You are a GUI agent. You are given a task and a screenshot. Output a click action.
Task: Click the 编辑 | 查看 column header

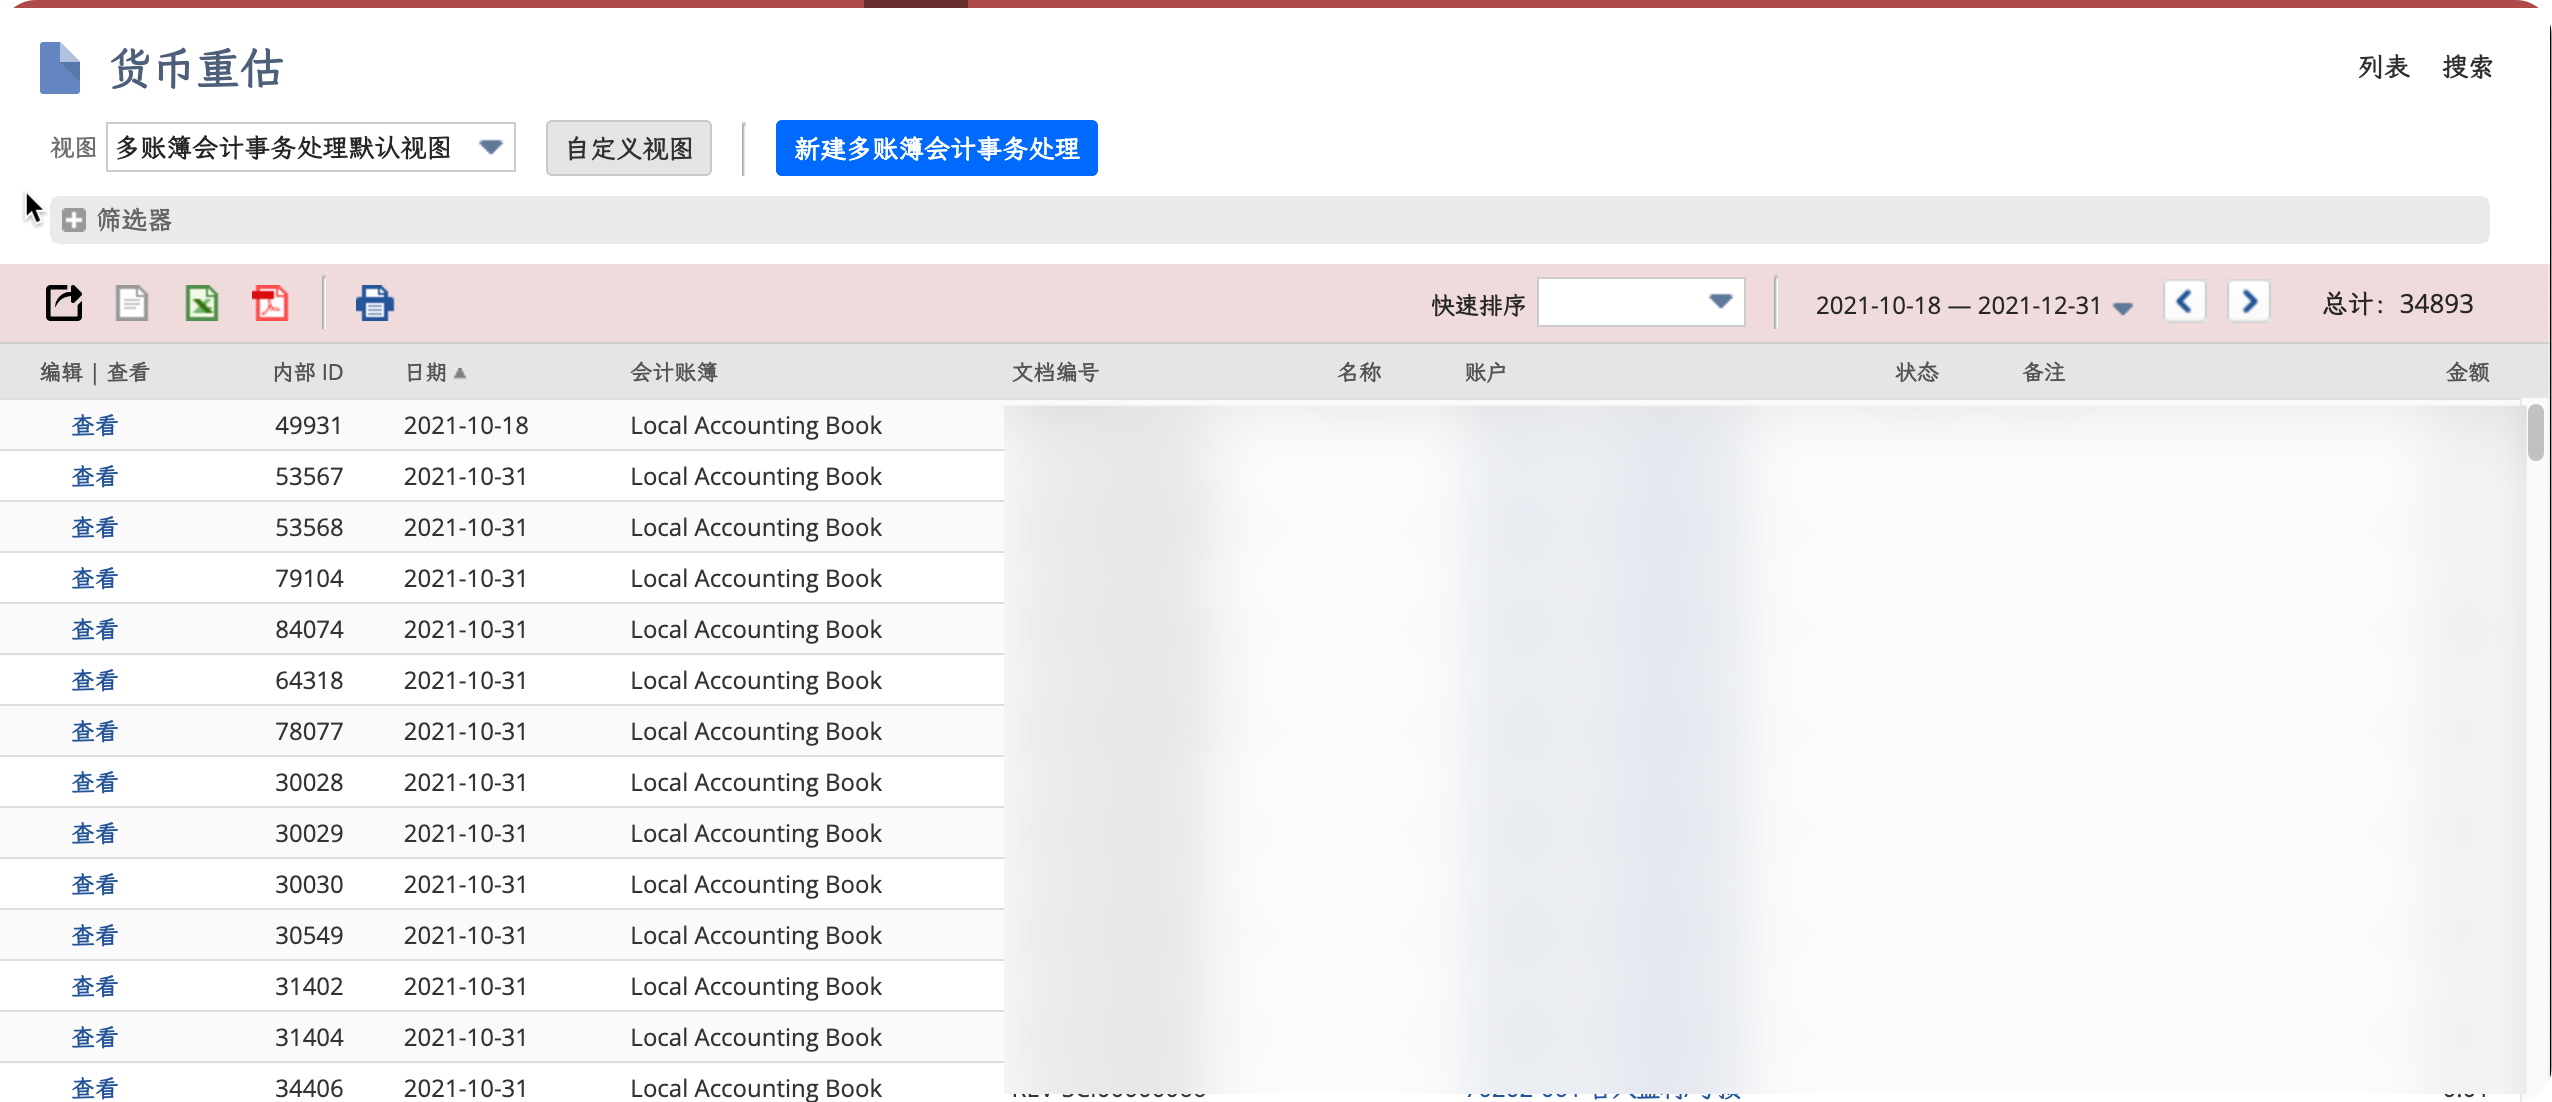(x=95, y=372)
